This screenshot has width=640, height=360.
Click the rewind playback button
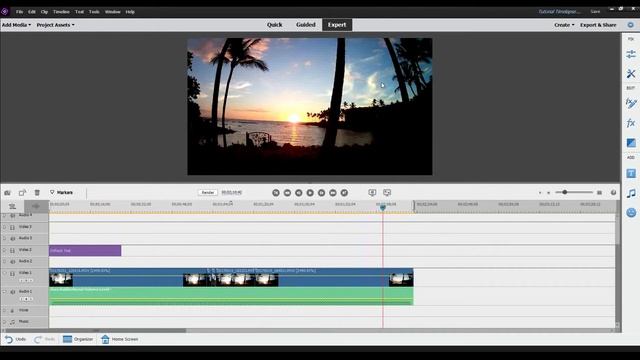[287, 193]
